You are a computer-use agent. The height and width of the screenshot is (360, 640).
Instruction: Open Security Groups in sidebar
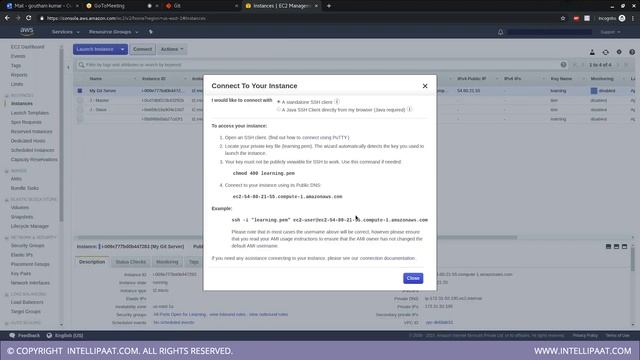pyautogui.click(x=27, y=246)
